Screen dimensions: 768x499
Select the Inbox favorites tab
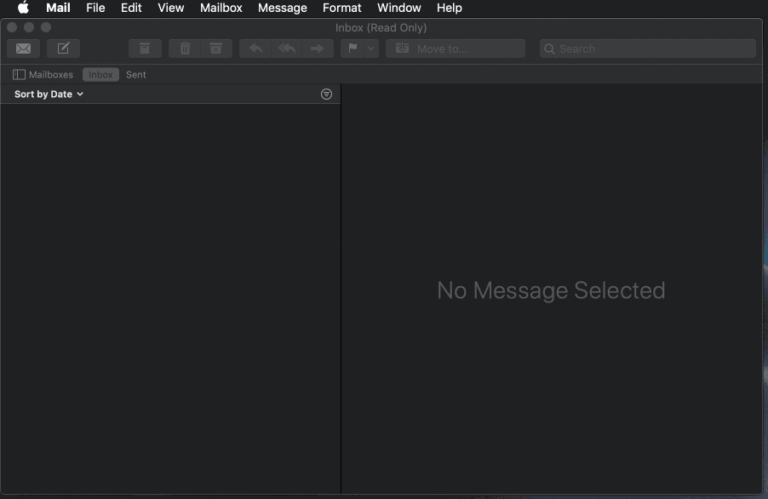pos(100,75)
